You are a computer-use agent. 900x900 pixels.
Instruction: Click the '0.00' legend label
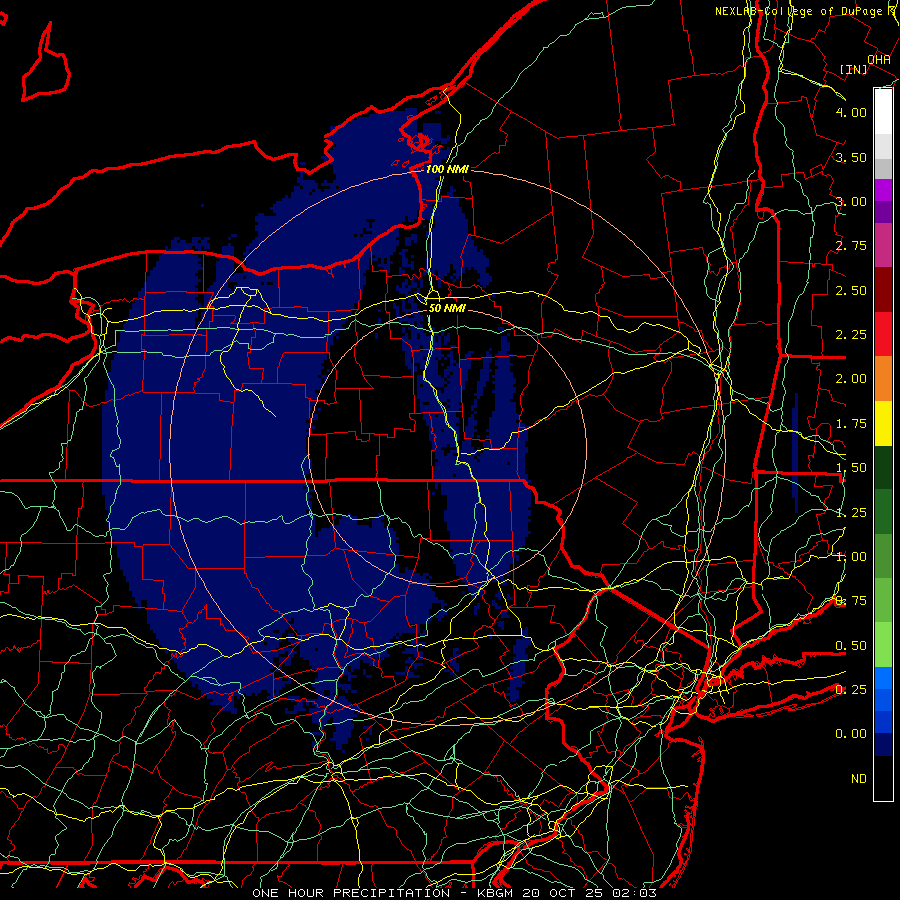click(851, 734)
